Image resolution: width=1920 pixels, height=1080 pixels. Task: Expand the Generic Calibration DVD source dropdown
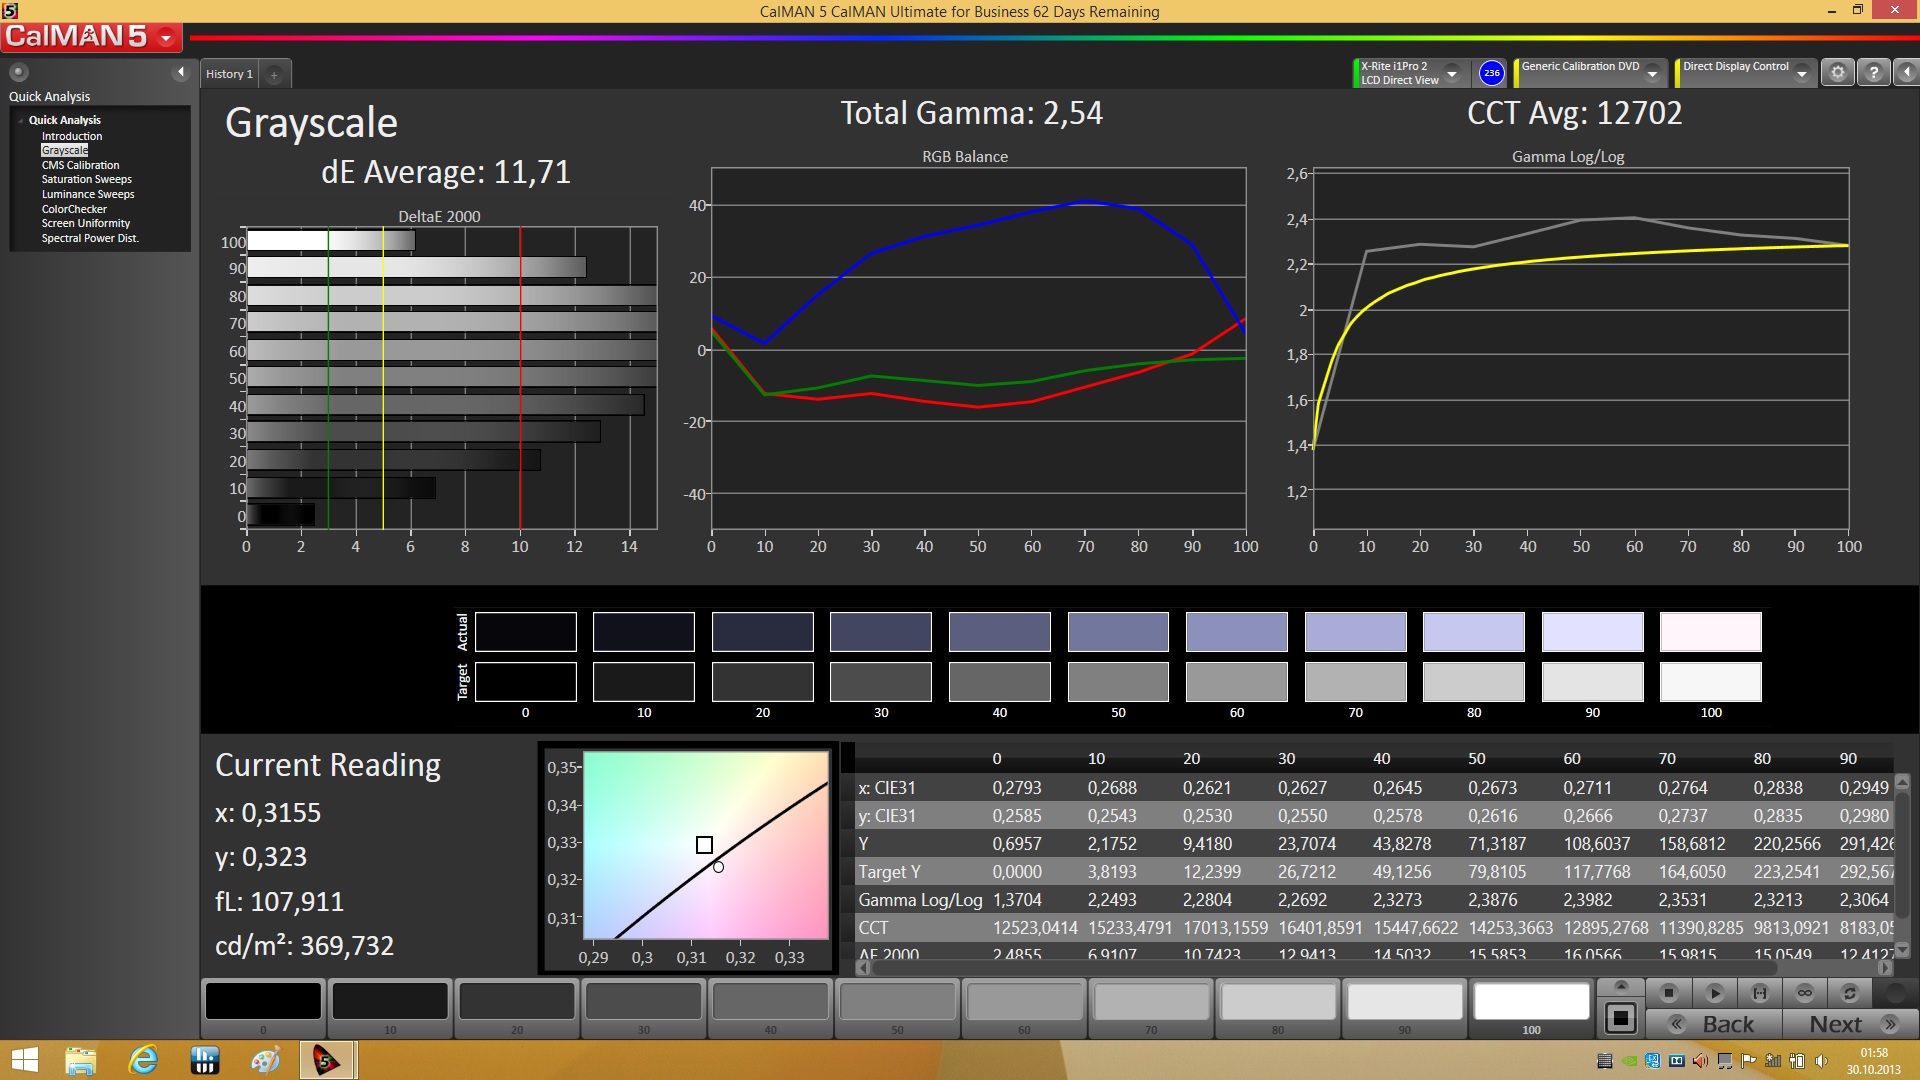point(1653,74)
